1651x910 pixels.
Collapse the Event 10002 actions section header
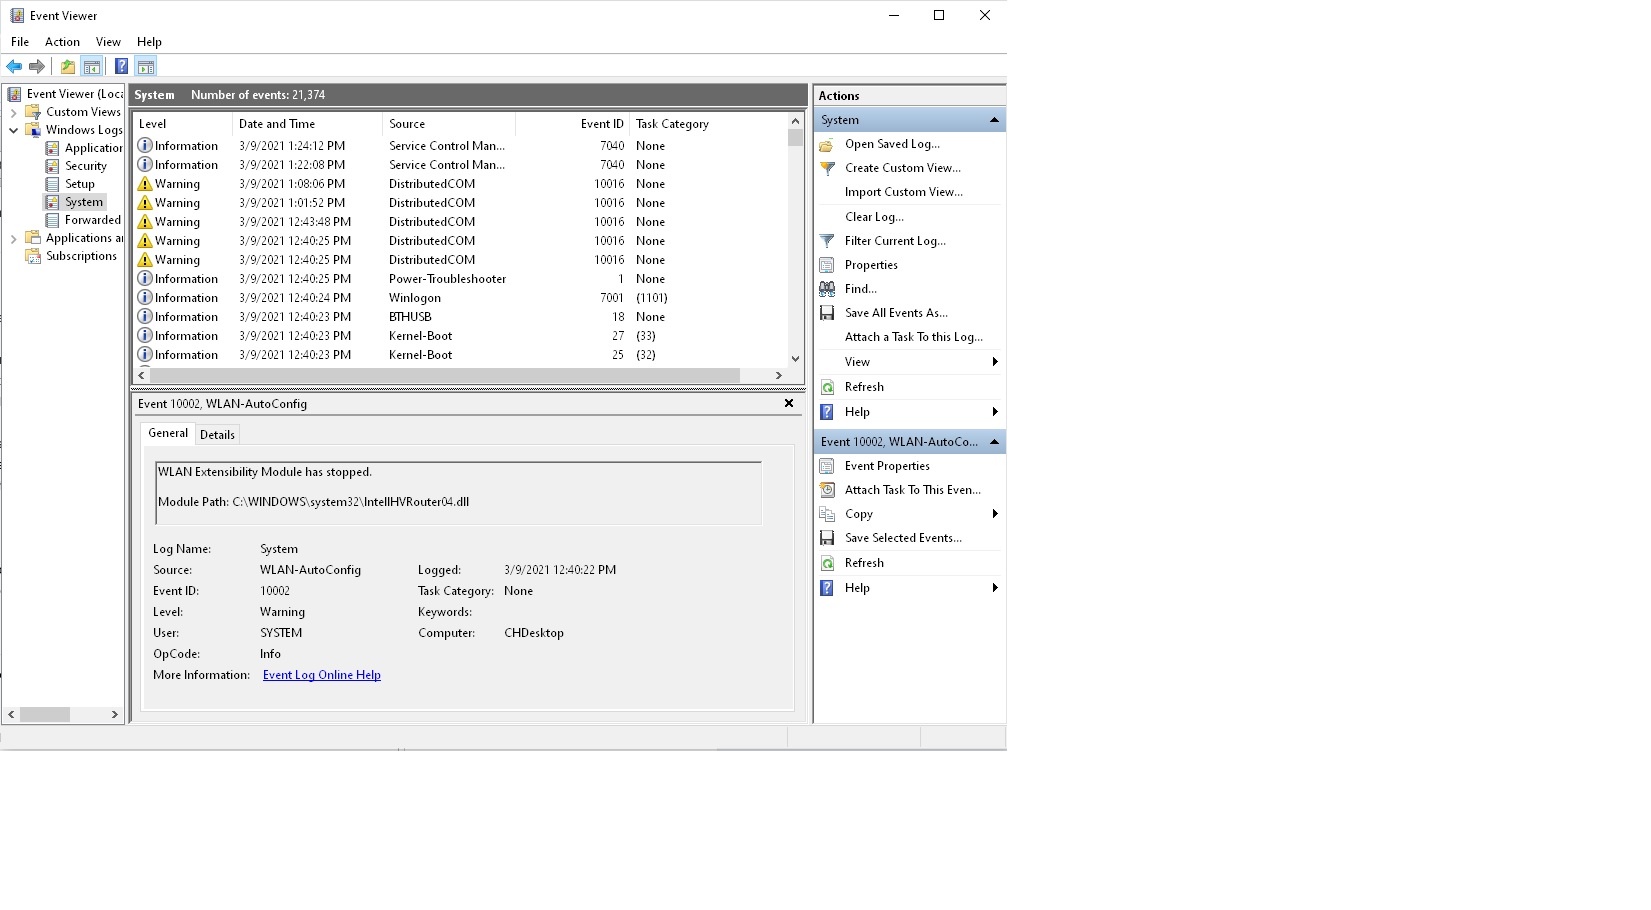(994, 442)
